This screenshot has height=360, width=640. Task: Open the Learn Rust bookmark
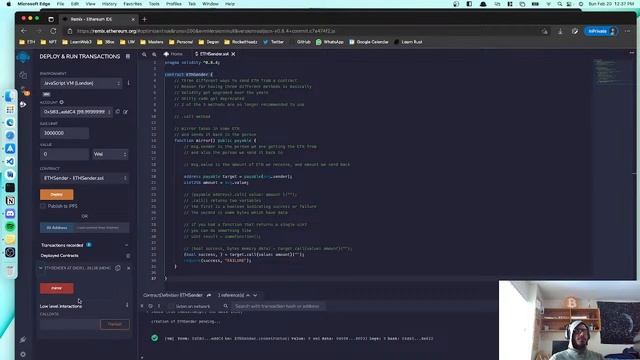pos(408,42)
